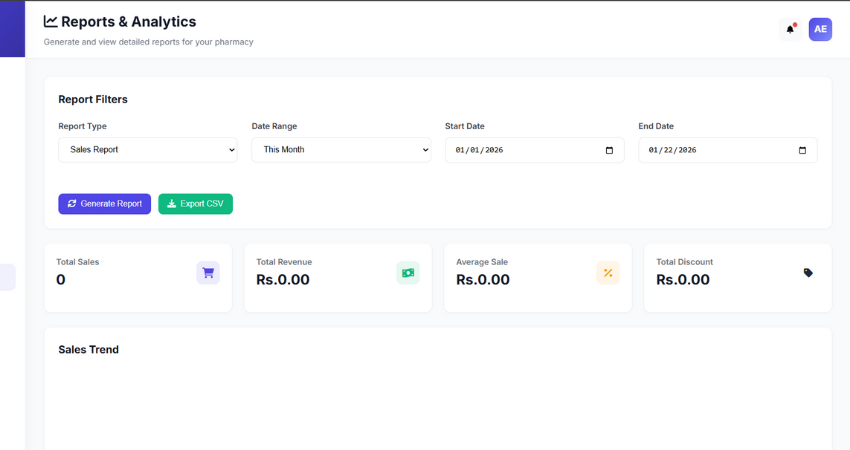Screen dimensions: 850x450
Task: Click the tag icon in Total Discount
Action: (x=808, y=272)
